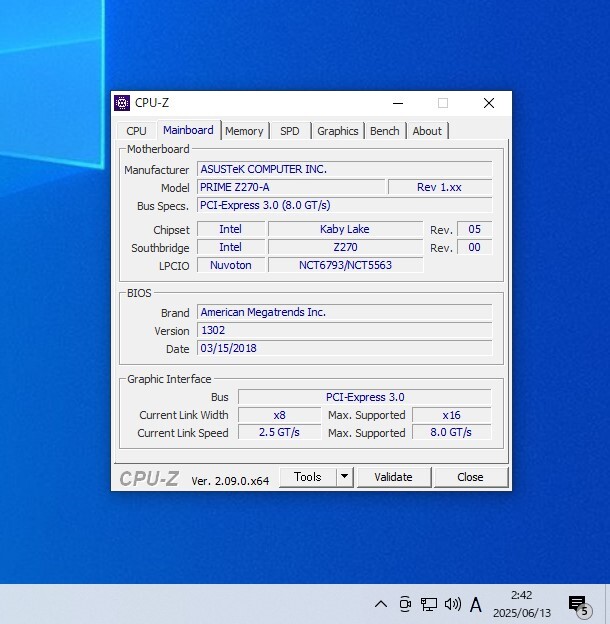Click the Validate button
610x624 pixels.
click(393, 477)
